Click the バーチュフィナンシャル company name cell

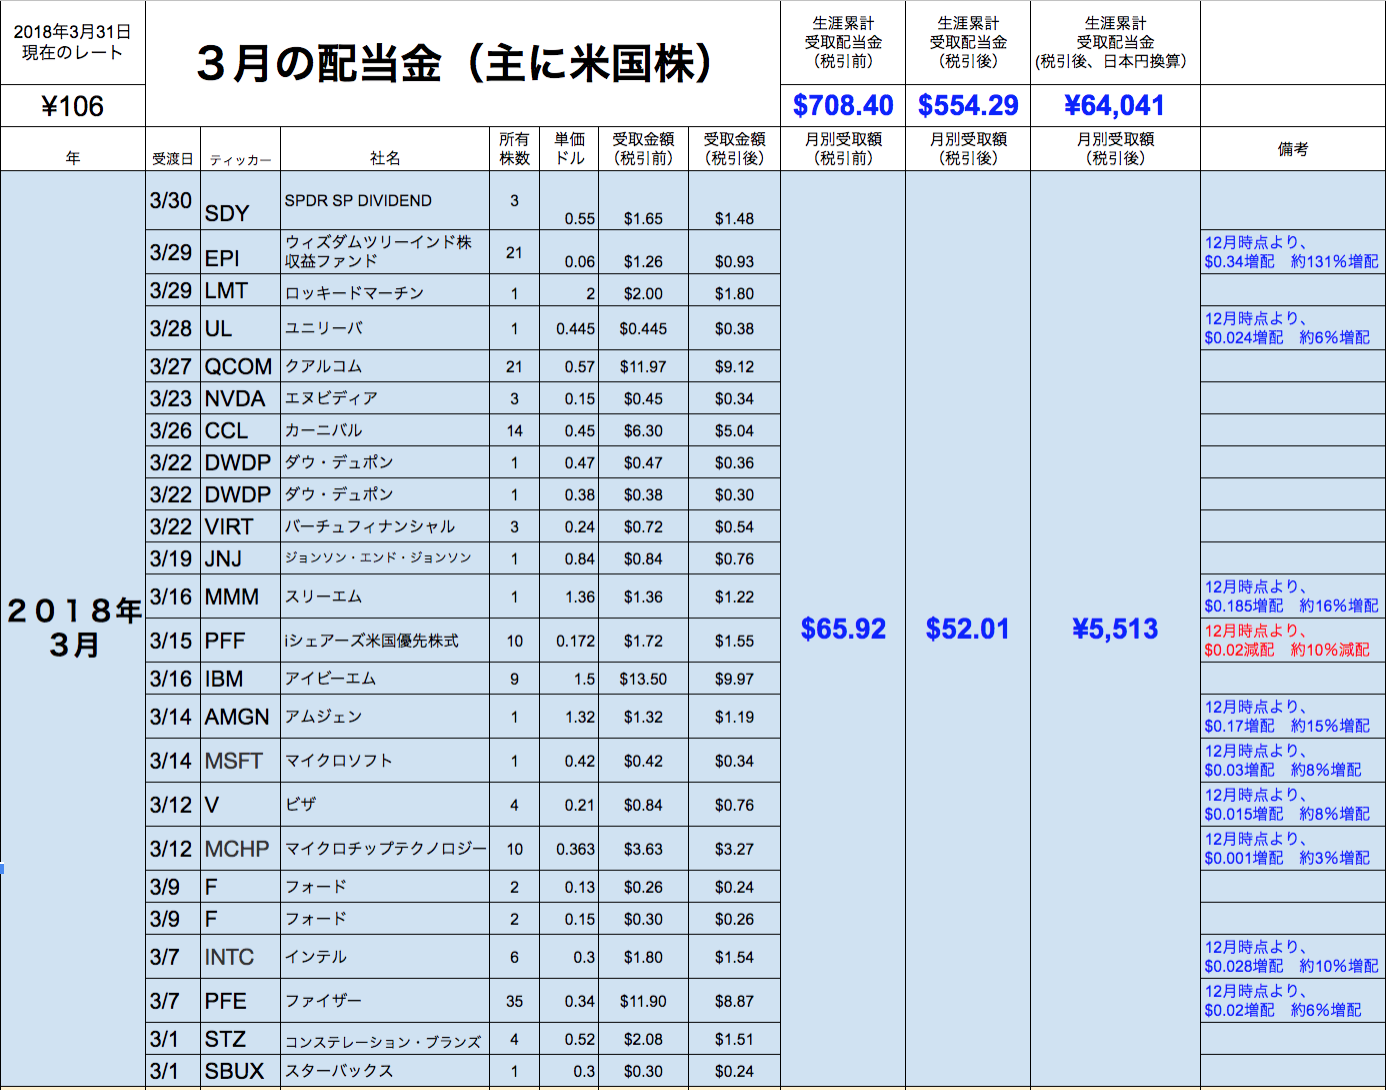[385, 527]
